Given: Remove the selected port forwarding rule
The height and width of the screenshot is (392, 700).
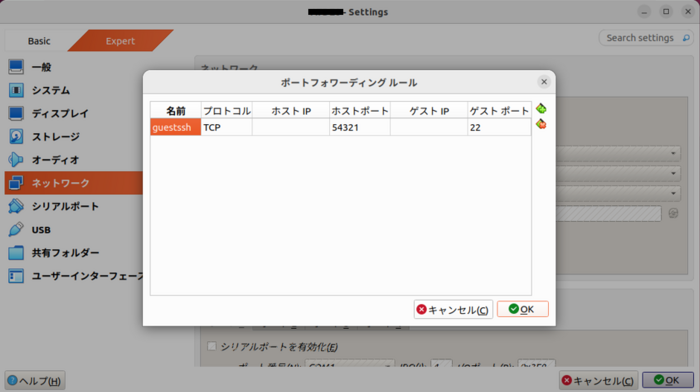Looking at the screenshot, I should [541, 124].
